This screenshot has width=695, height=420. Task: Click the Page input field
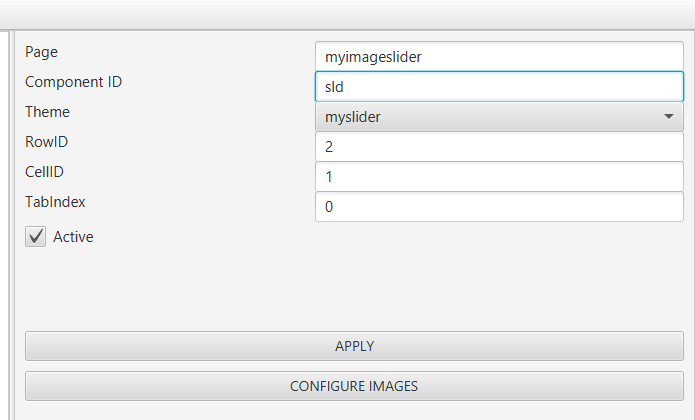point(498,57)
